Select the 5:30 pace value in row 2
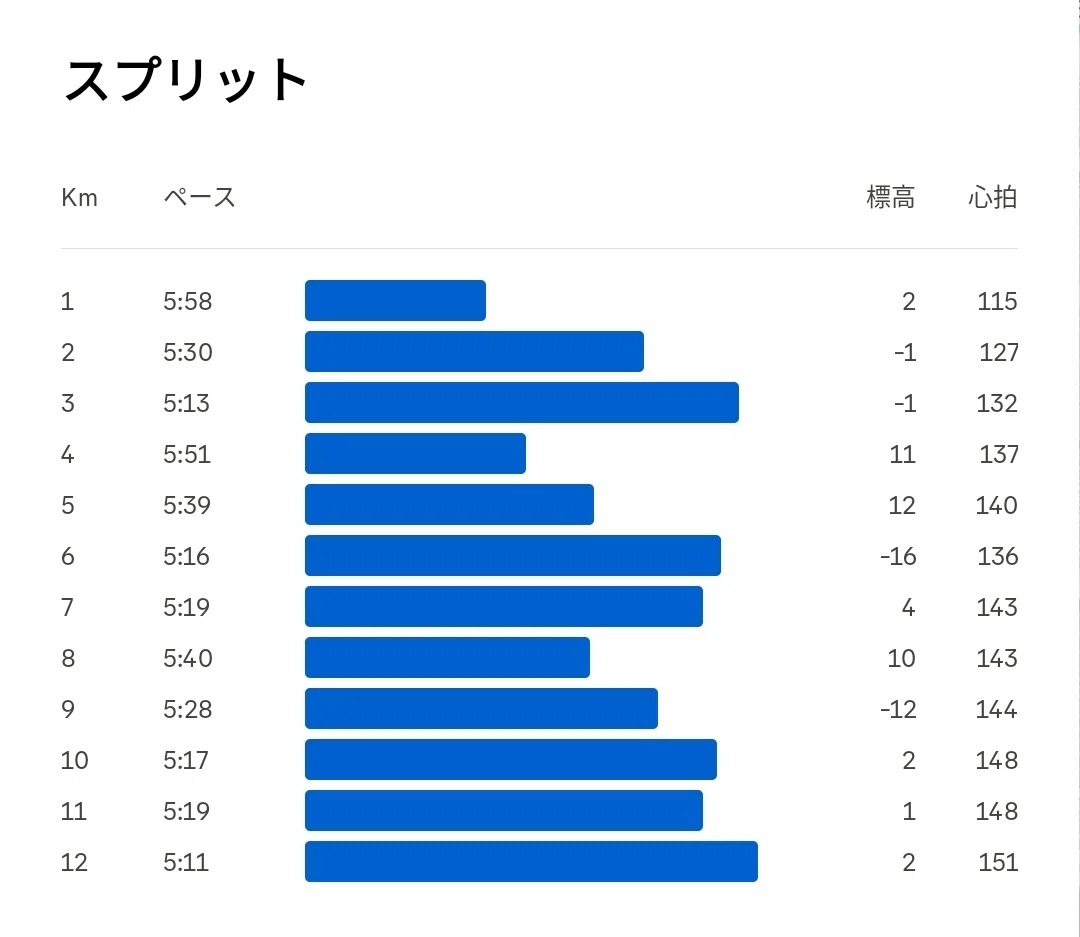Image resolution: width=1080 pixels, height=937 pixels. coord(187,352)
